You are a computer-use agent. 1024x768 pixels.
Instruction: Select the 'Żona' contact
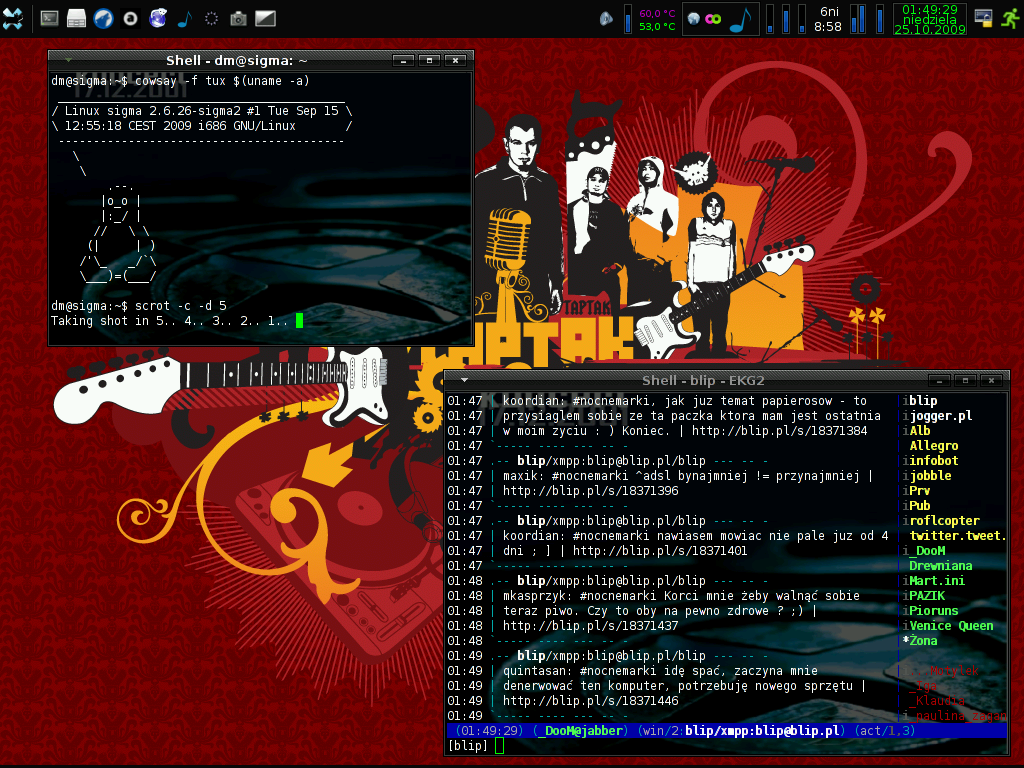coord(923,641)
